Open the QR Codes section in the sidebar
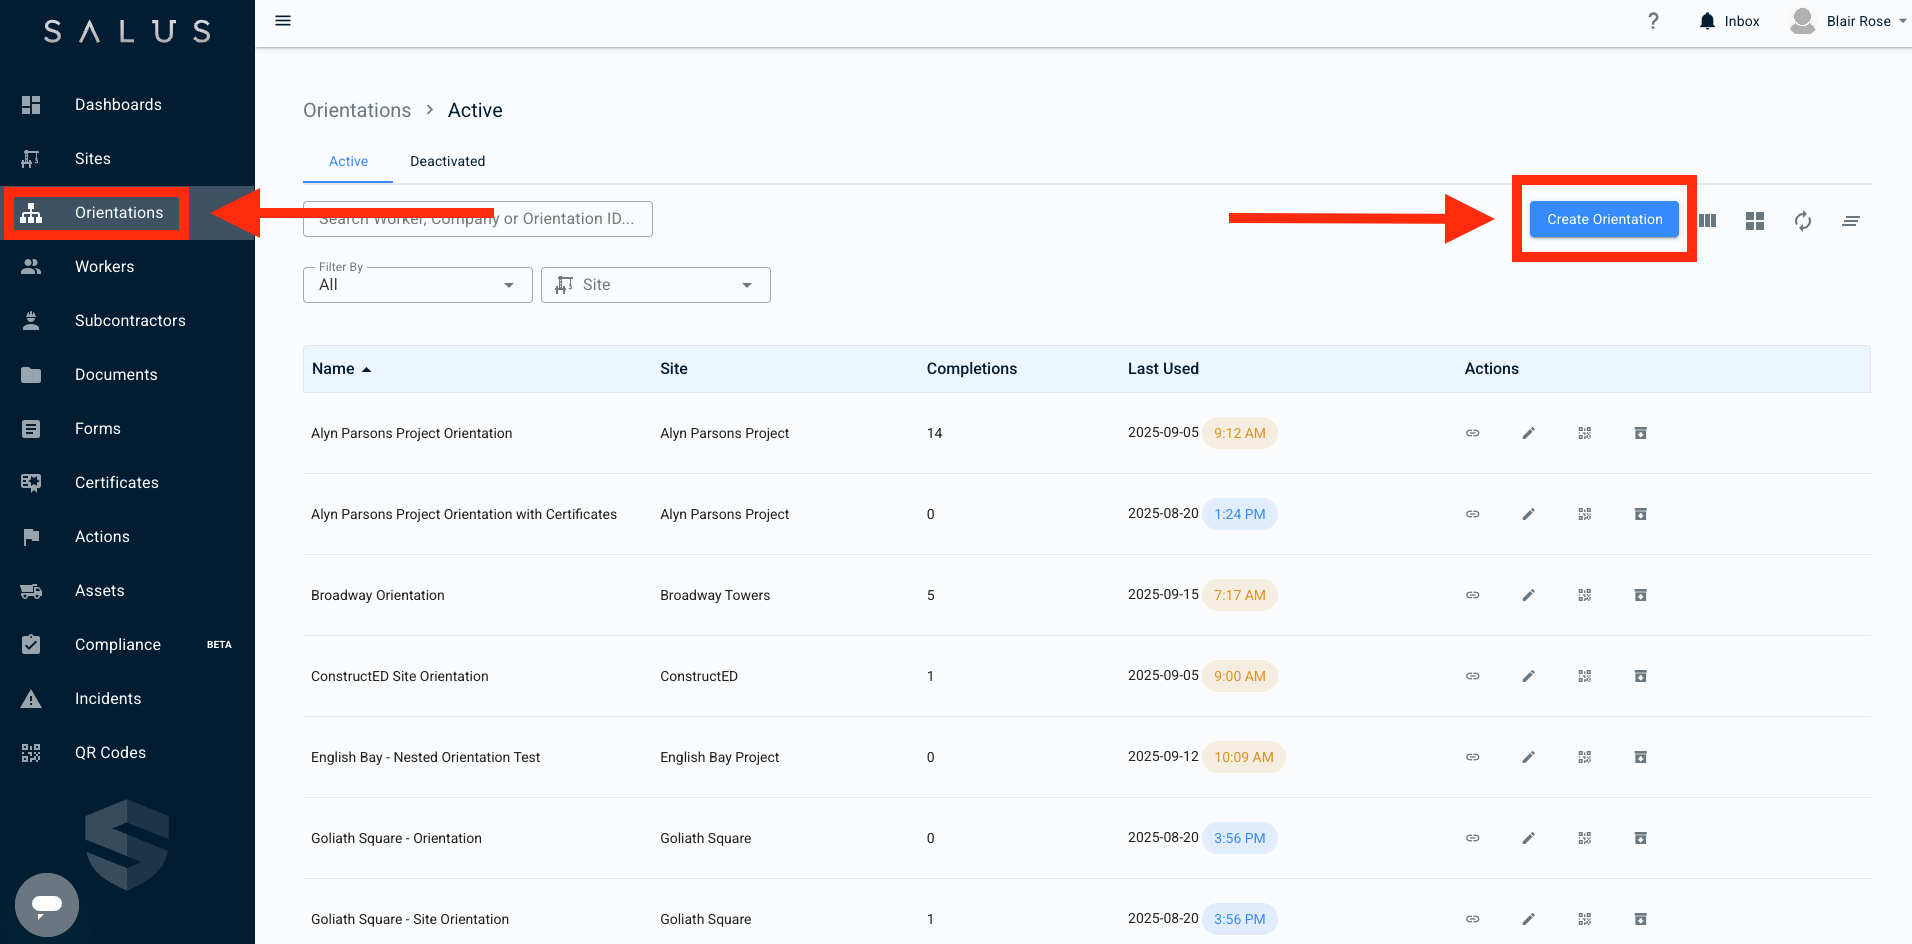 pos(110,752)
